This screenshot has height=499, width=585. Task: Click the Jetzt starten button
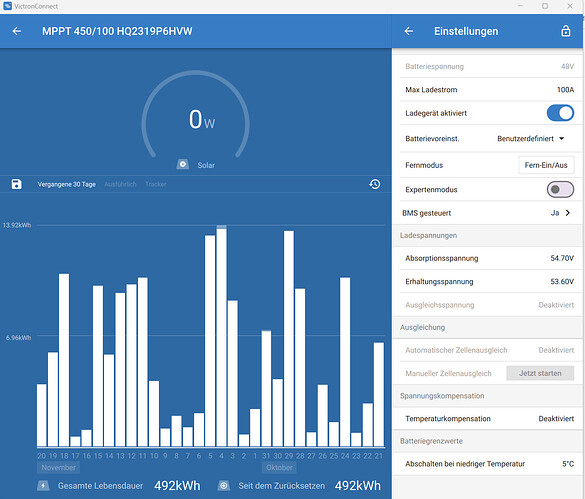[x=540, y=373]
